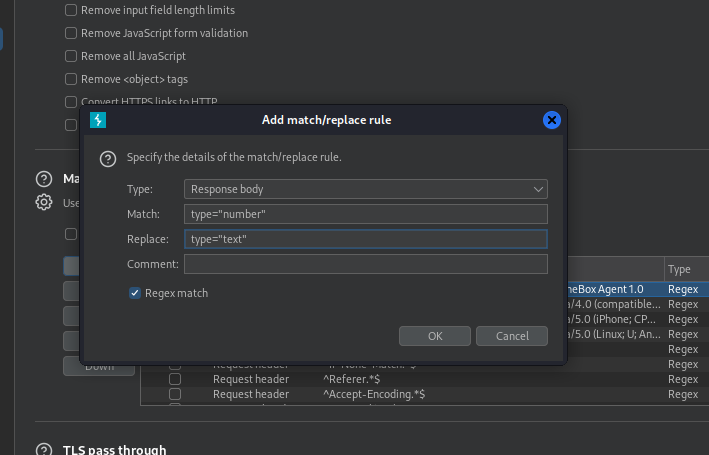The width and height of the screenshot is (709, 455).
Task: Open help for the Match and replace section
Action: pos(44,179)
